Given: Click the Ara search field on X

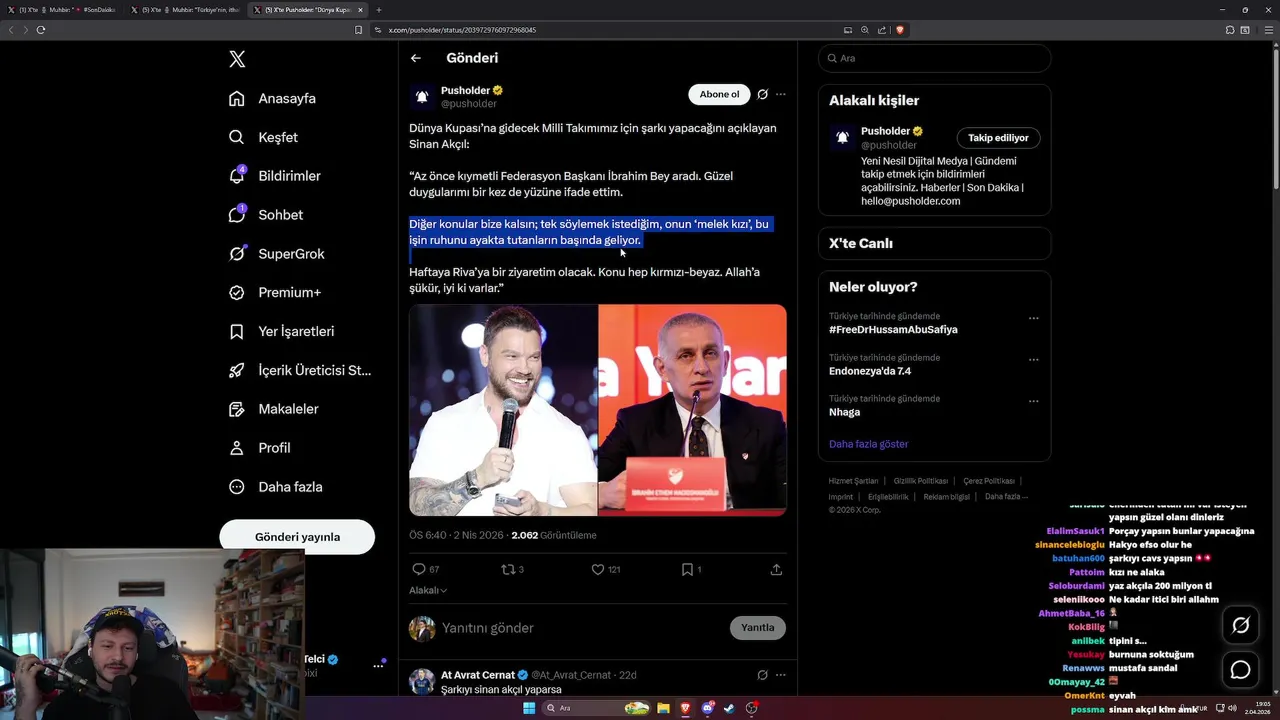Looking at the screenshot, I should (935, 58).
